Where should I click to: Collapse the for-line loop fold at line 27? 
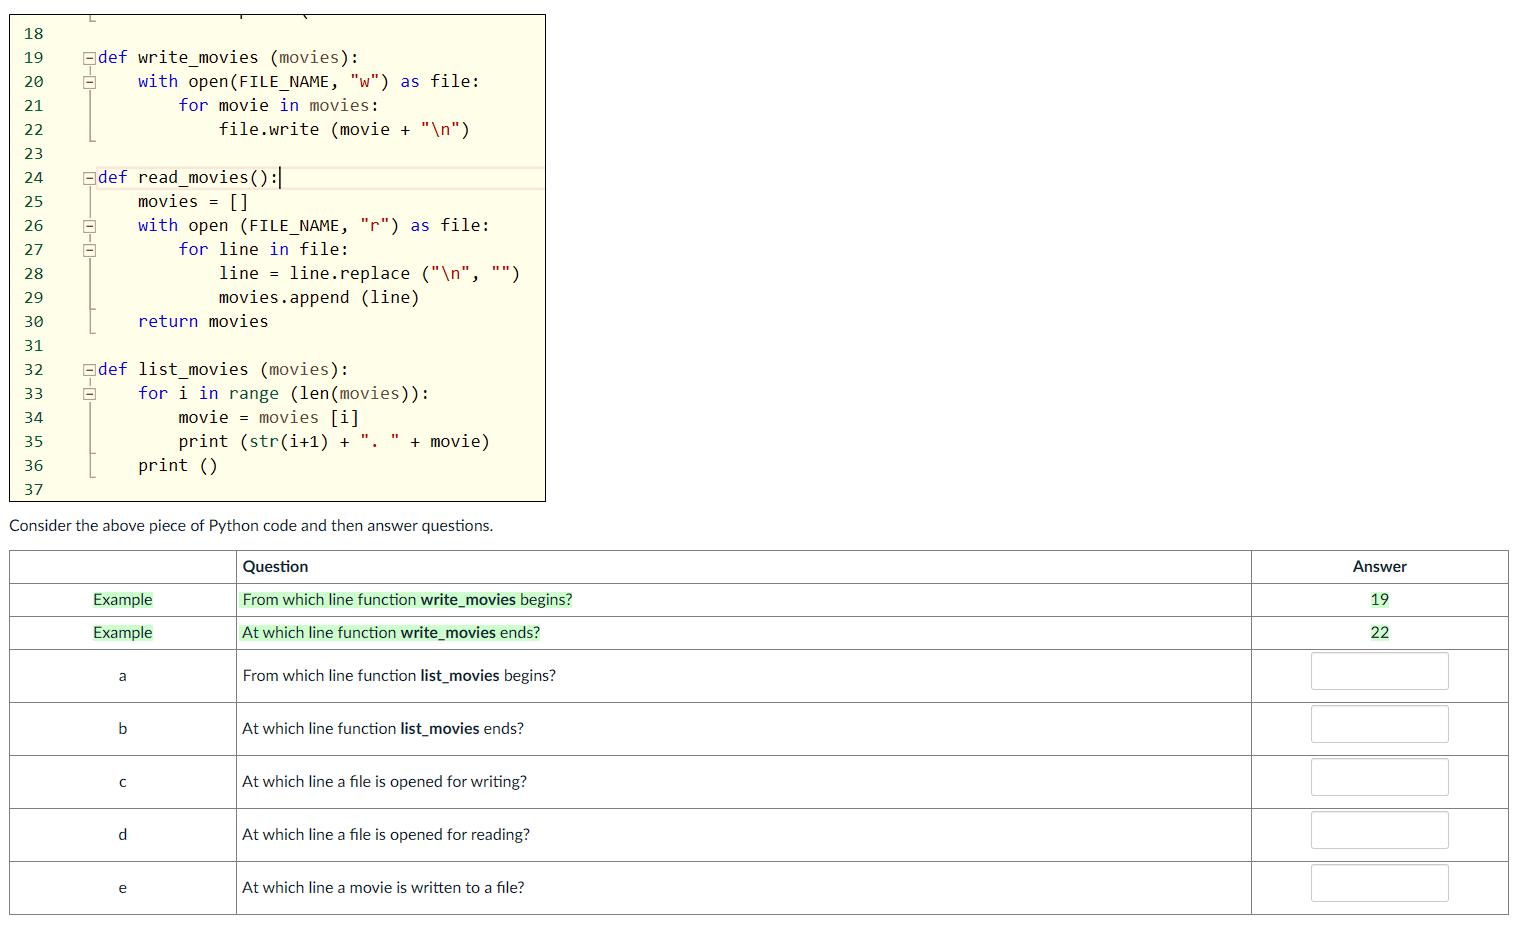(89, 250)
